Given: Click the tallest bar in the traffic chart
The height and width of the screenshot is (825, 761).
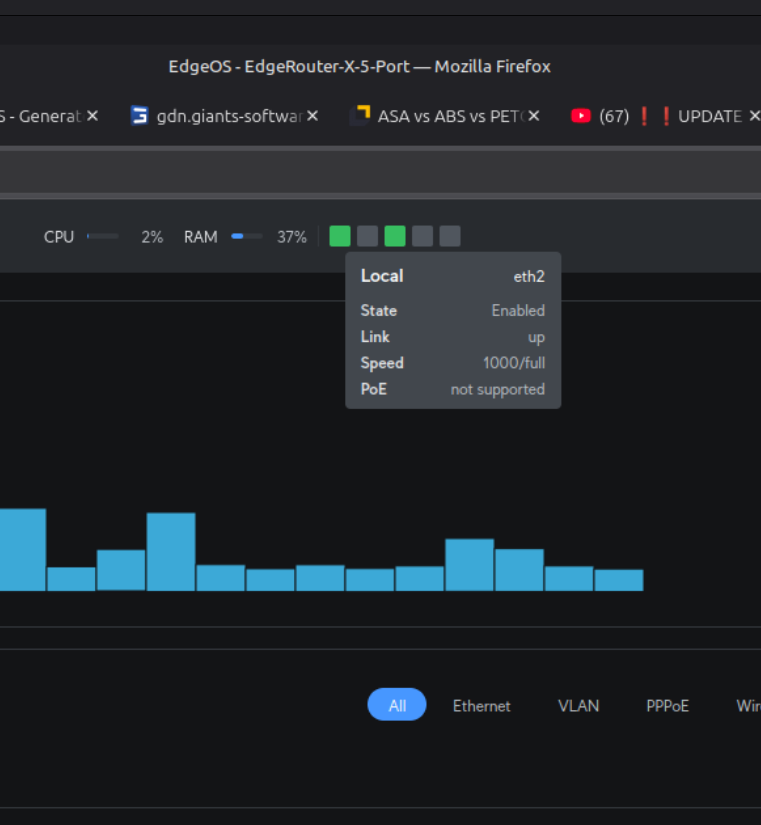Looking at the screenshot, I should point(23,549).
